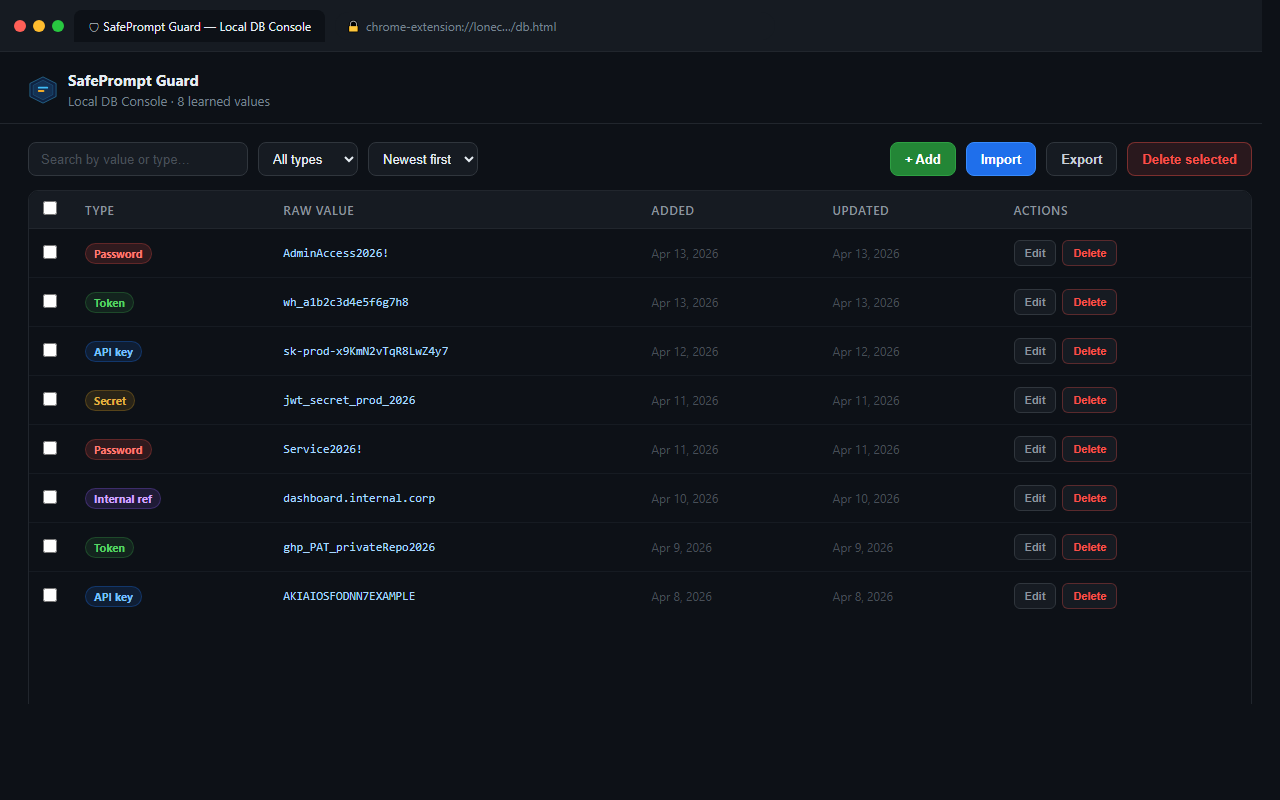Click the SafePrompt Guard hexagon logo
This screenshot has height=800, width=1280.
(42, 90)
